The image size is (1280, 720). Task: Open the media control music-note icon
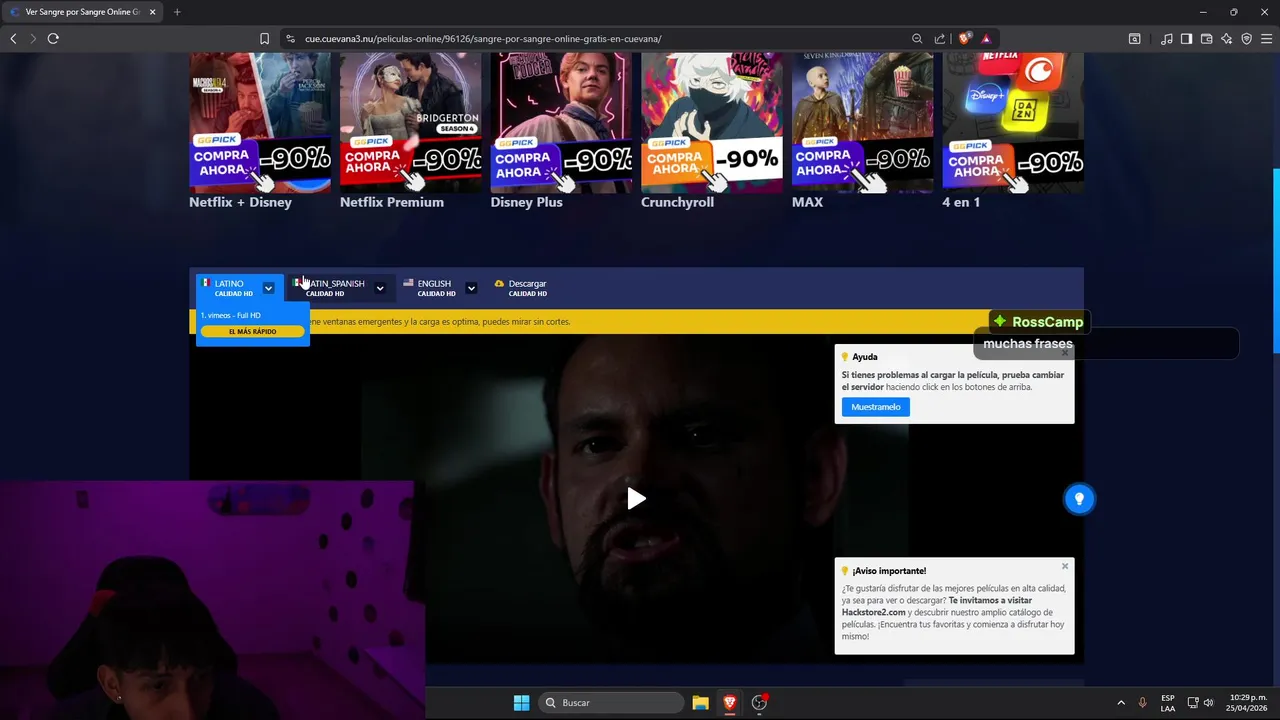click(1167, 39)
